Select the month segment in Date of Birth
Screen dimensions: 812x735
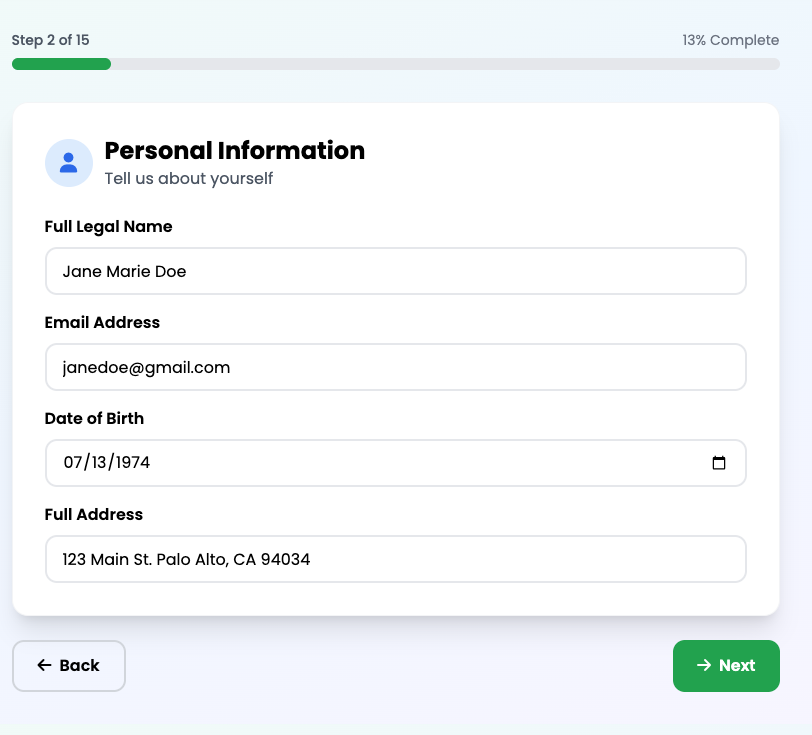[x=73, y=463]
